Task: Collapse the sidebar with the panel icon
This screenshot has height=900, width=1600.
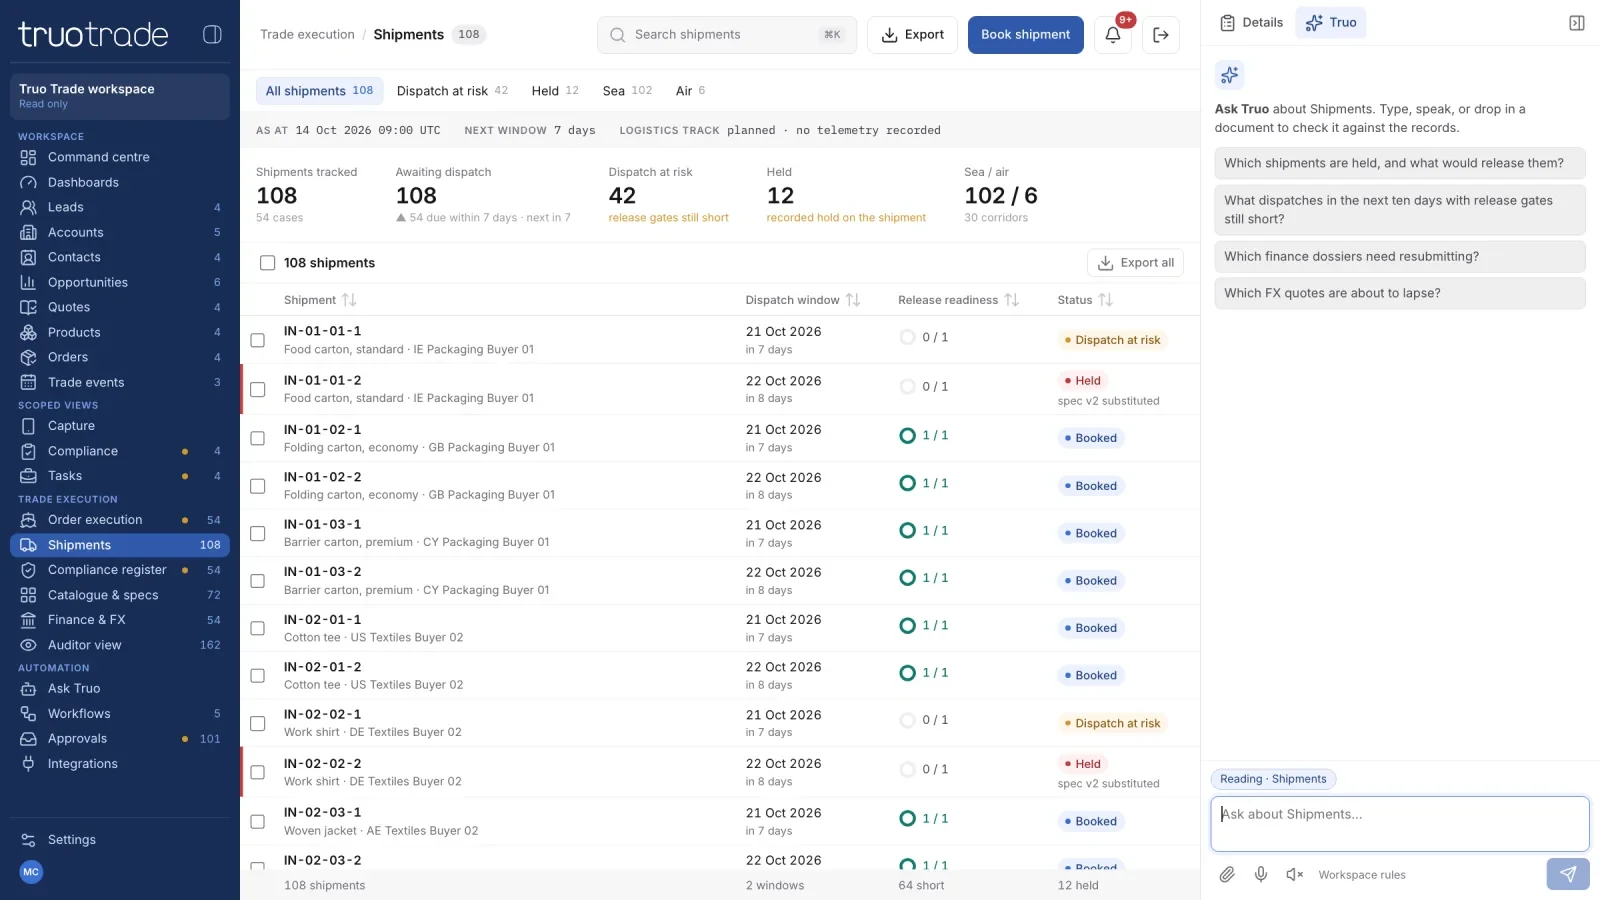Action: [x=212, y=34]
